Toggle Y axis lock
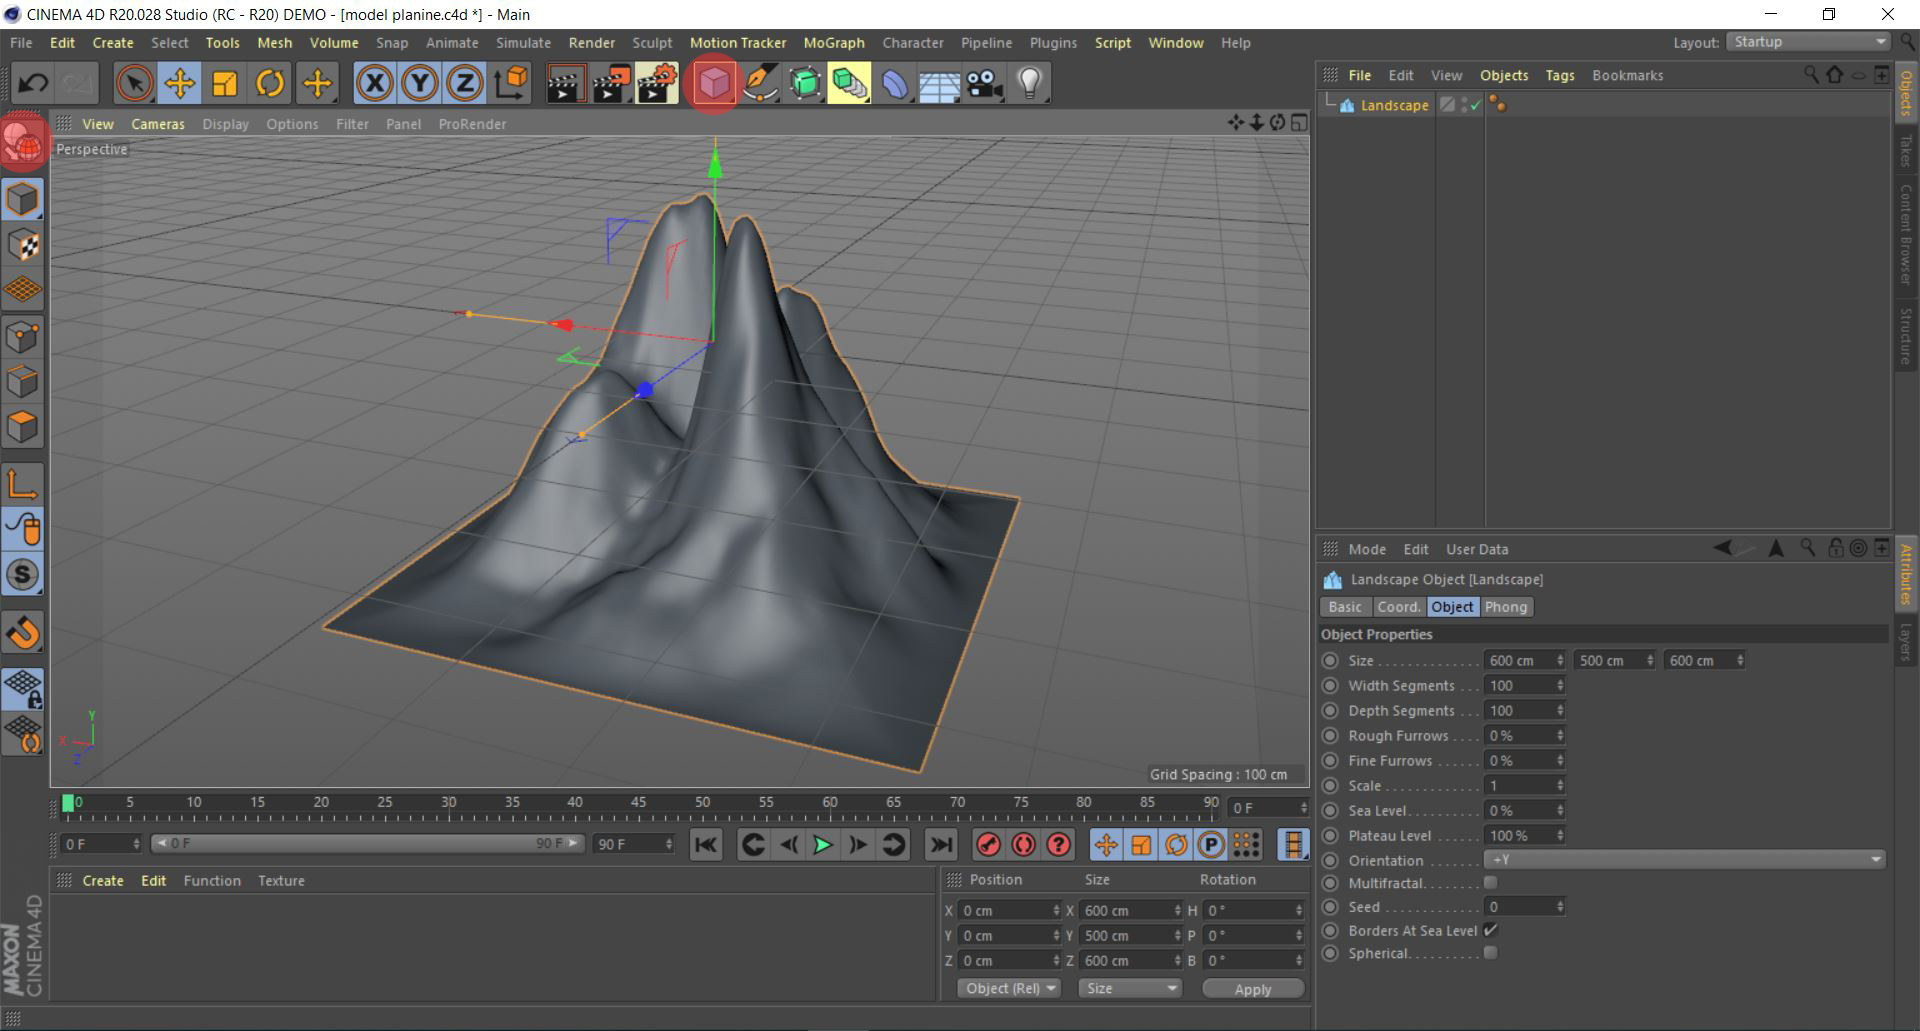The image size is (1920, 1031). (420, 83)
